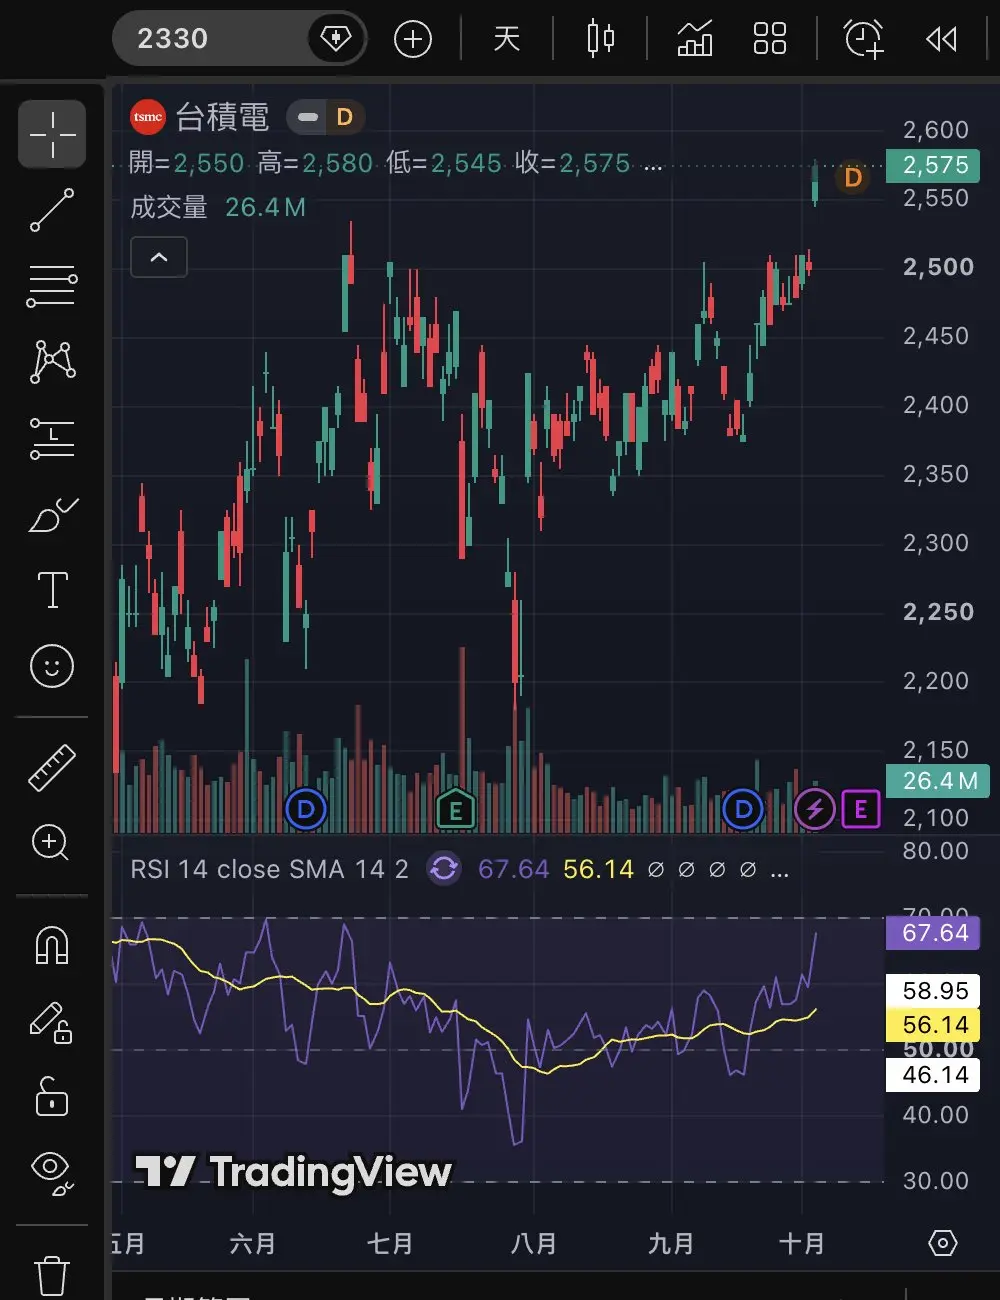The width and height of the screenshot is (1000, 1300).
Task: Activate the zoom in tool
Action: [x=52, y=843]
